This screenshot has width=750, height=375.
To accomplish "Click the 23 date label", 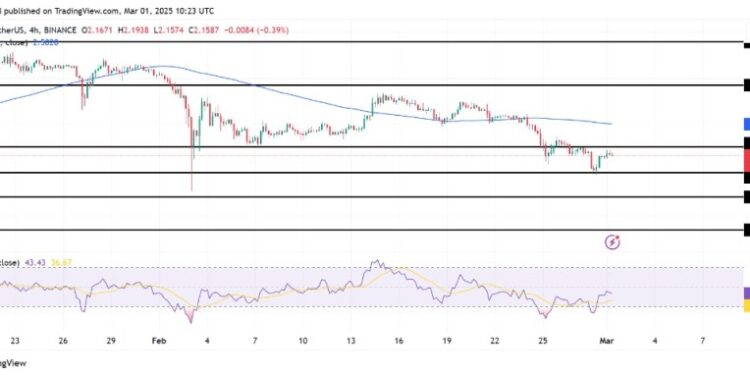I will click(15, 341).
